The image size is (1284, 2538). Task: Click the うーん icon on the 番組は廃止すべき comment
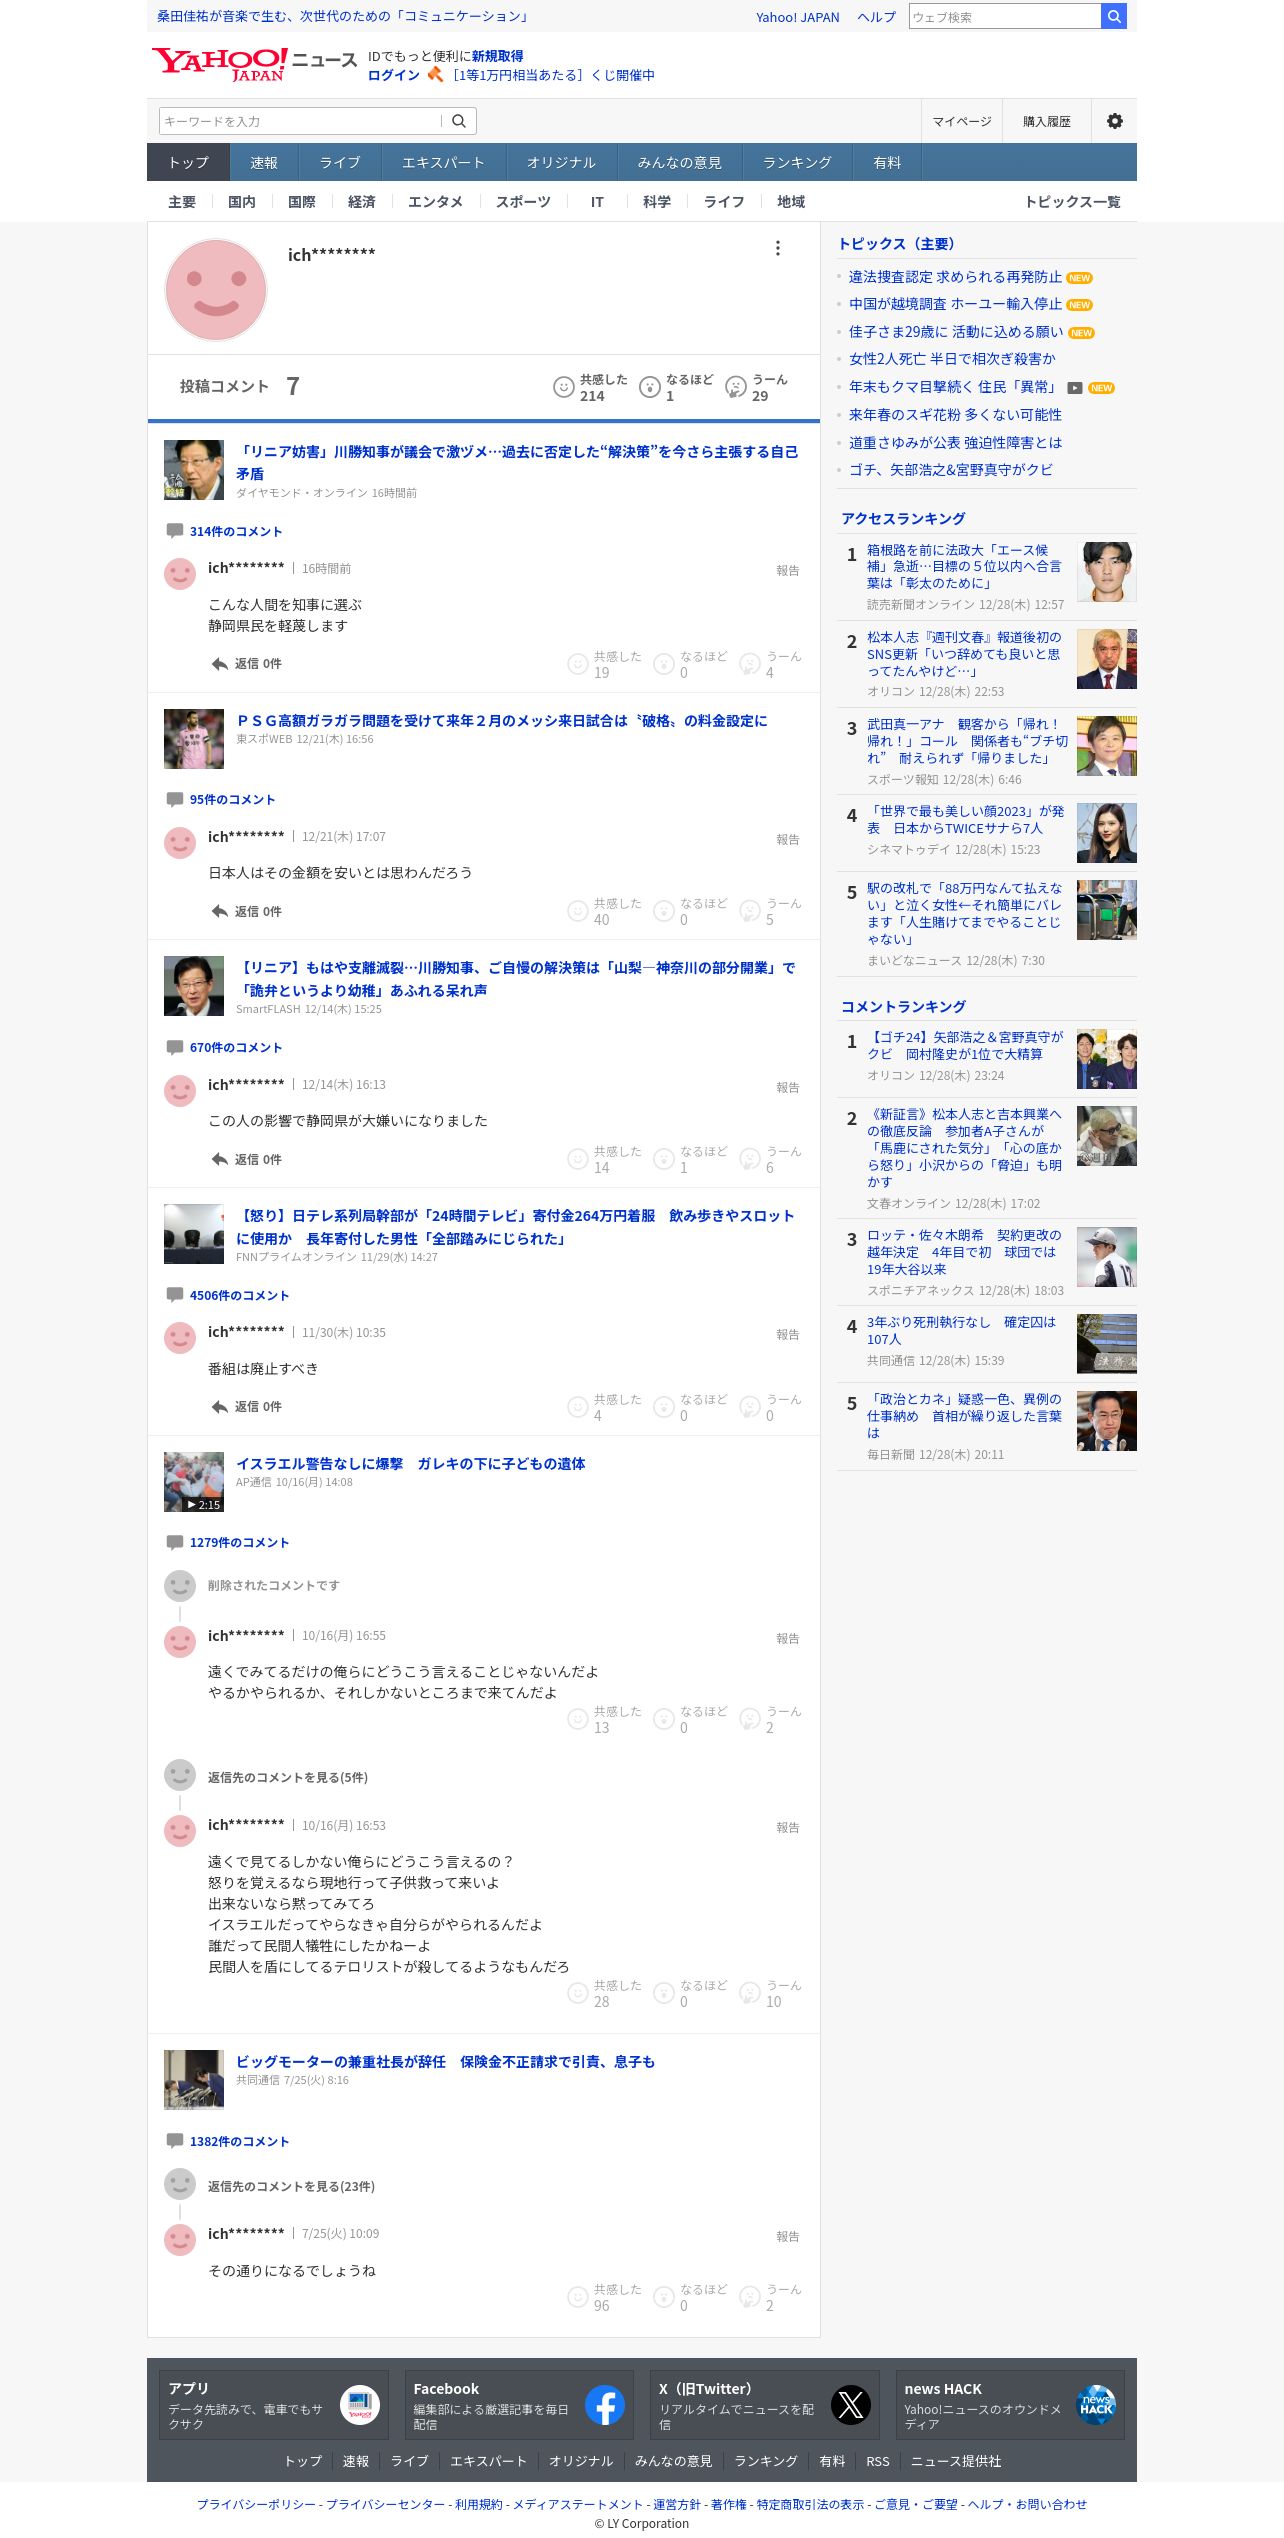point(749,1407)
